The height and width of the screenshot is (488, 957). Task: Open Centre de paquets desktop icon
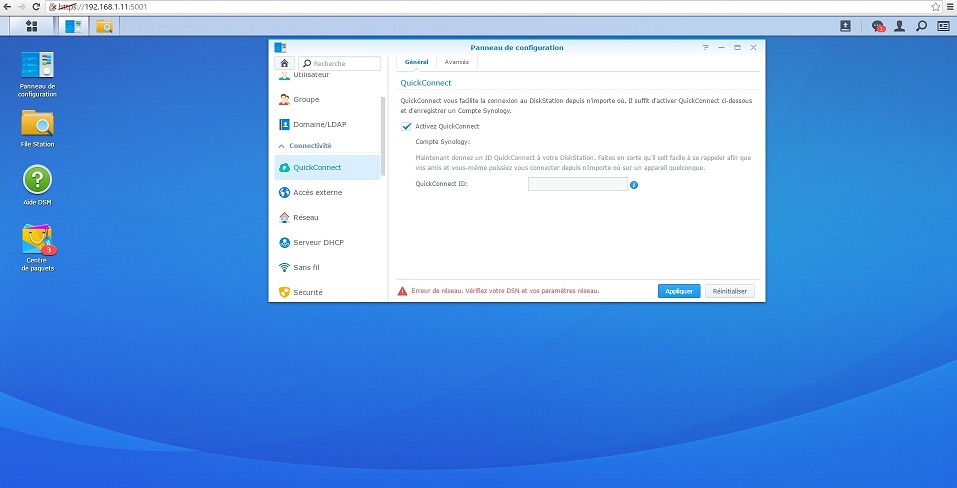[x=37, y=248]
